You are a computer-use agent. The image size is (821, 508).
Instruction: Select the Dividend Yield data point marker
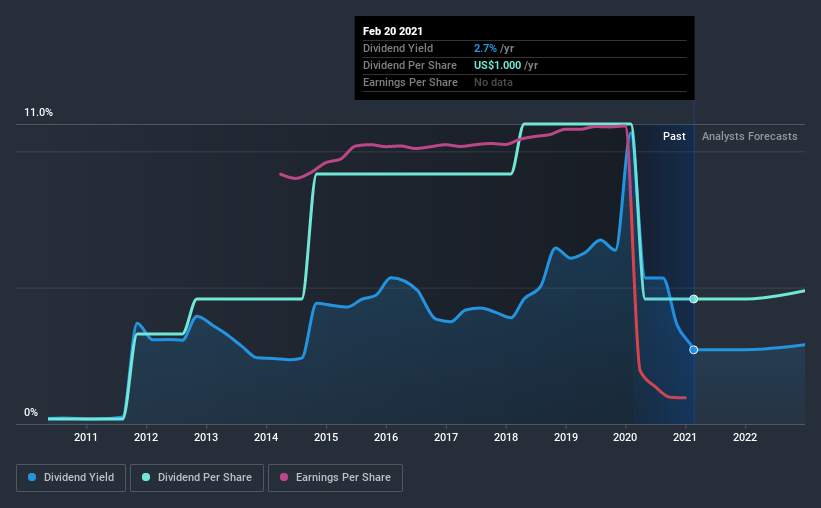pos(693,350)
